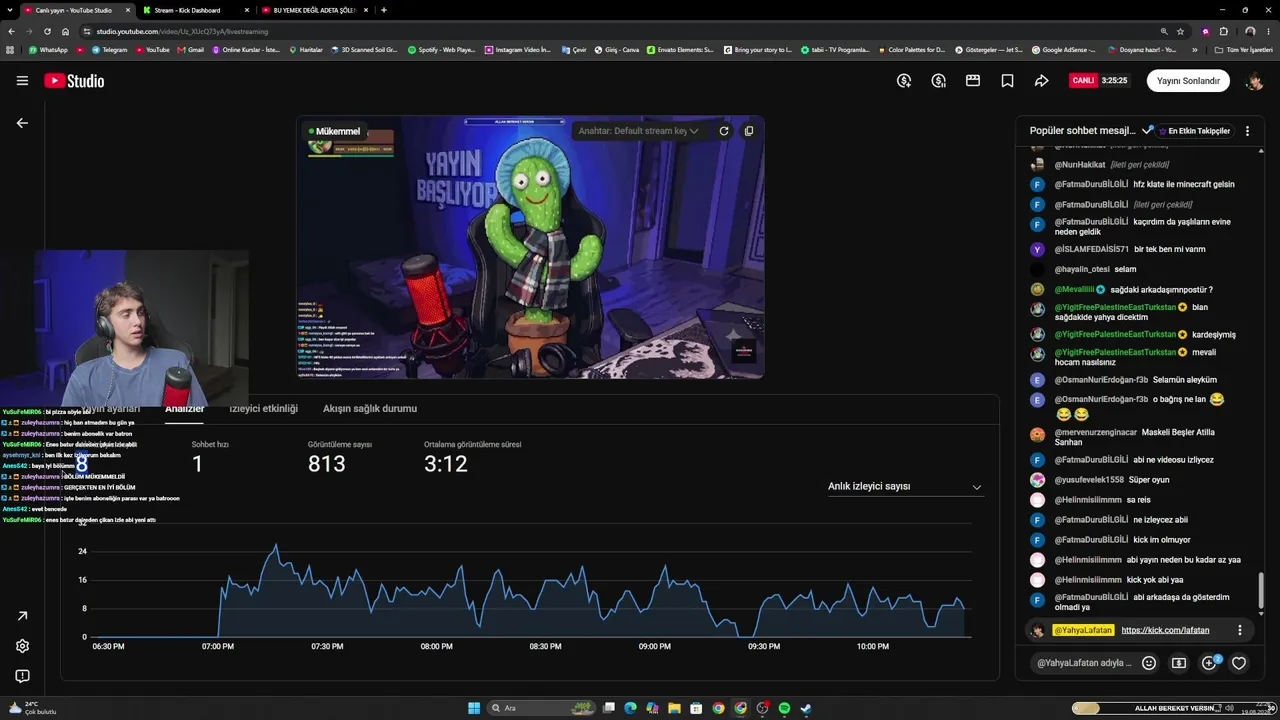Switch to the Analizler tab

[x=184, y=408]
